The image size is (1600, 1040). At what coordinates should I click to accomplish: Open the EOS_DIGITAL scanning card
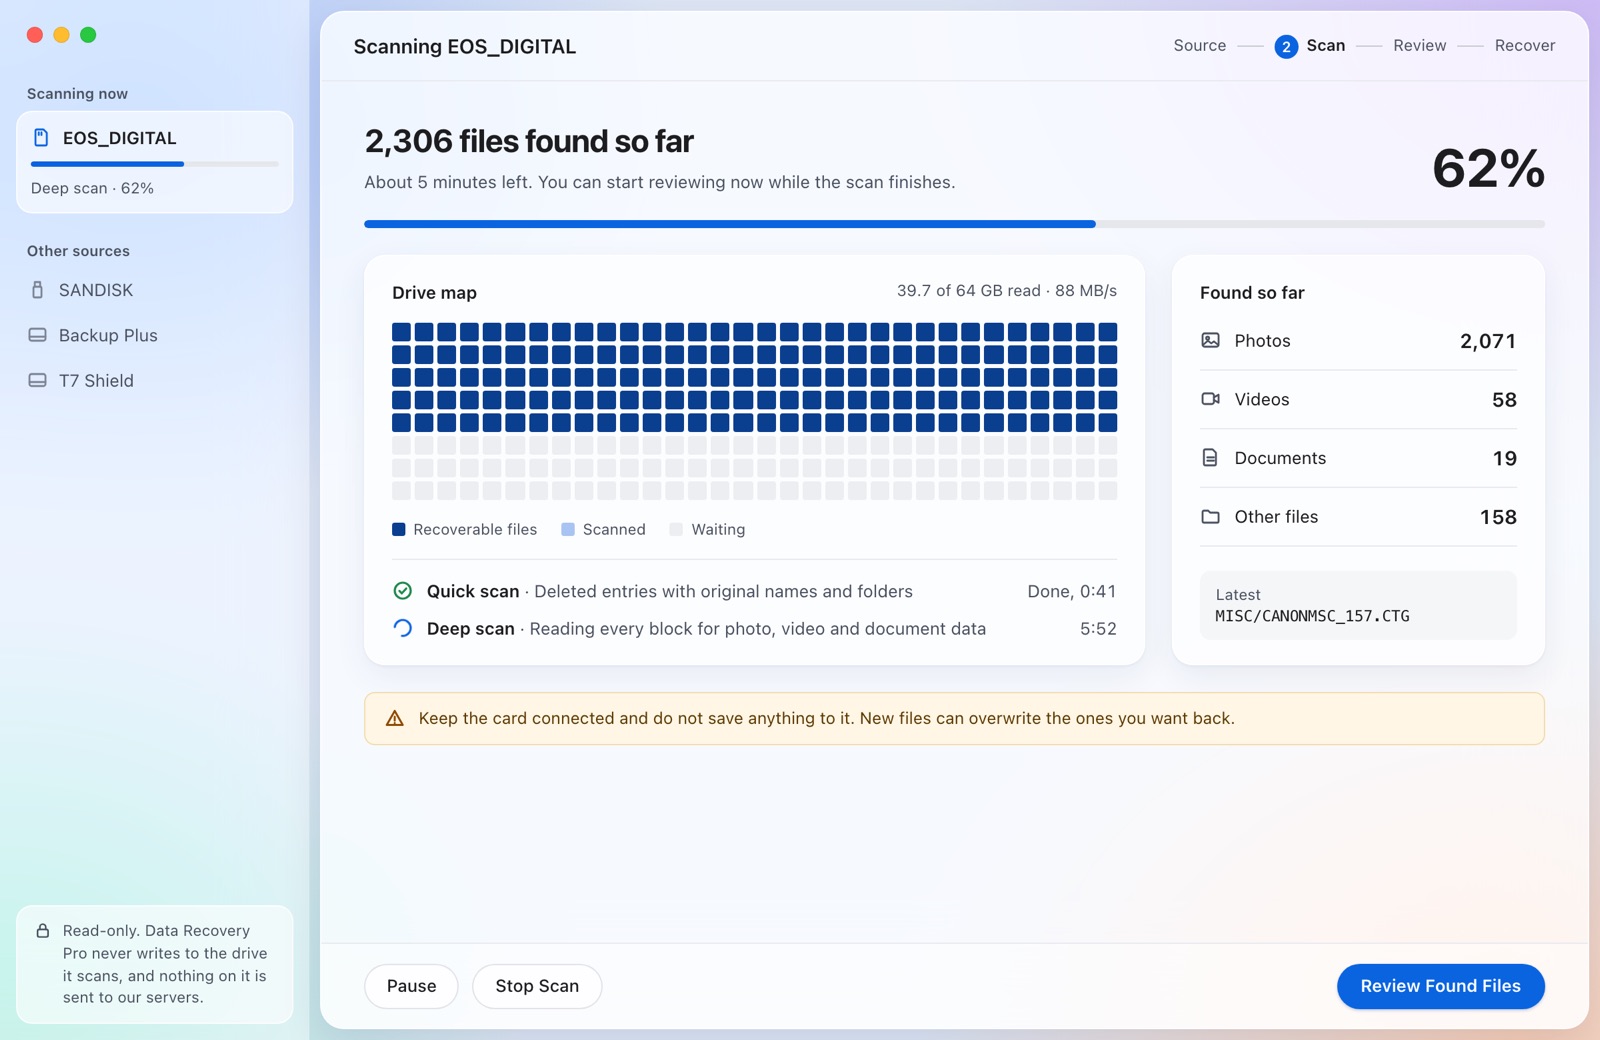coord(155,162)
